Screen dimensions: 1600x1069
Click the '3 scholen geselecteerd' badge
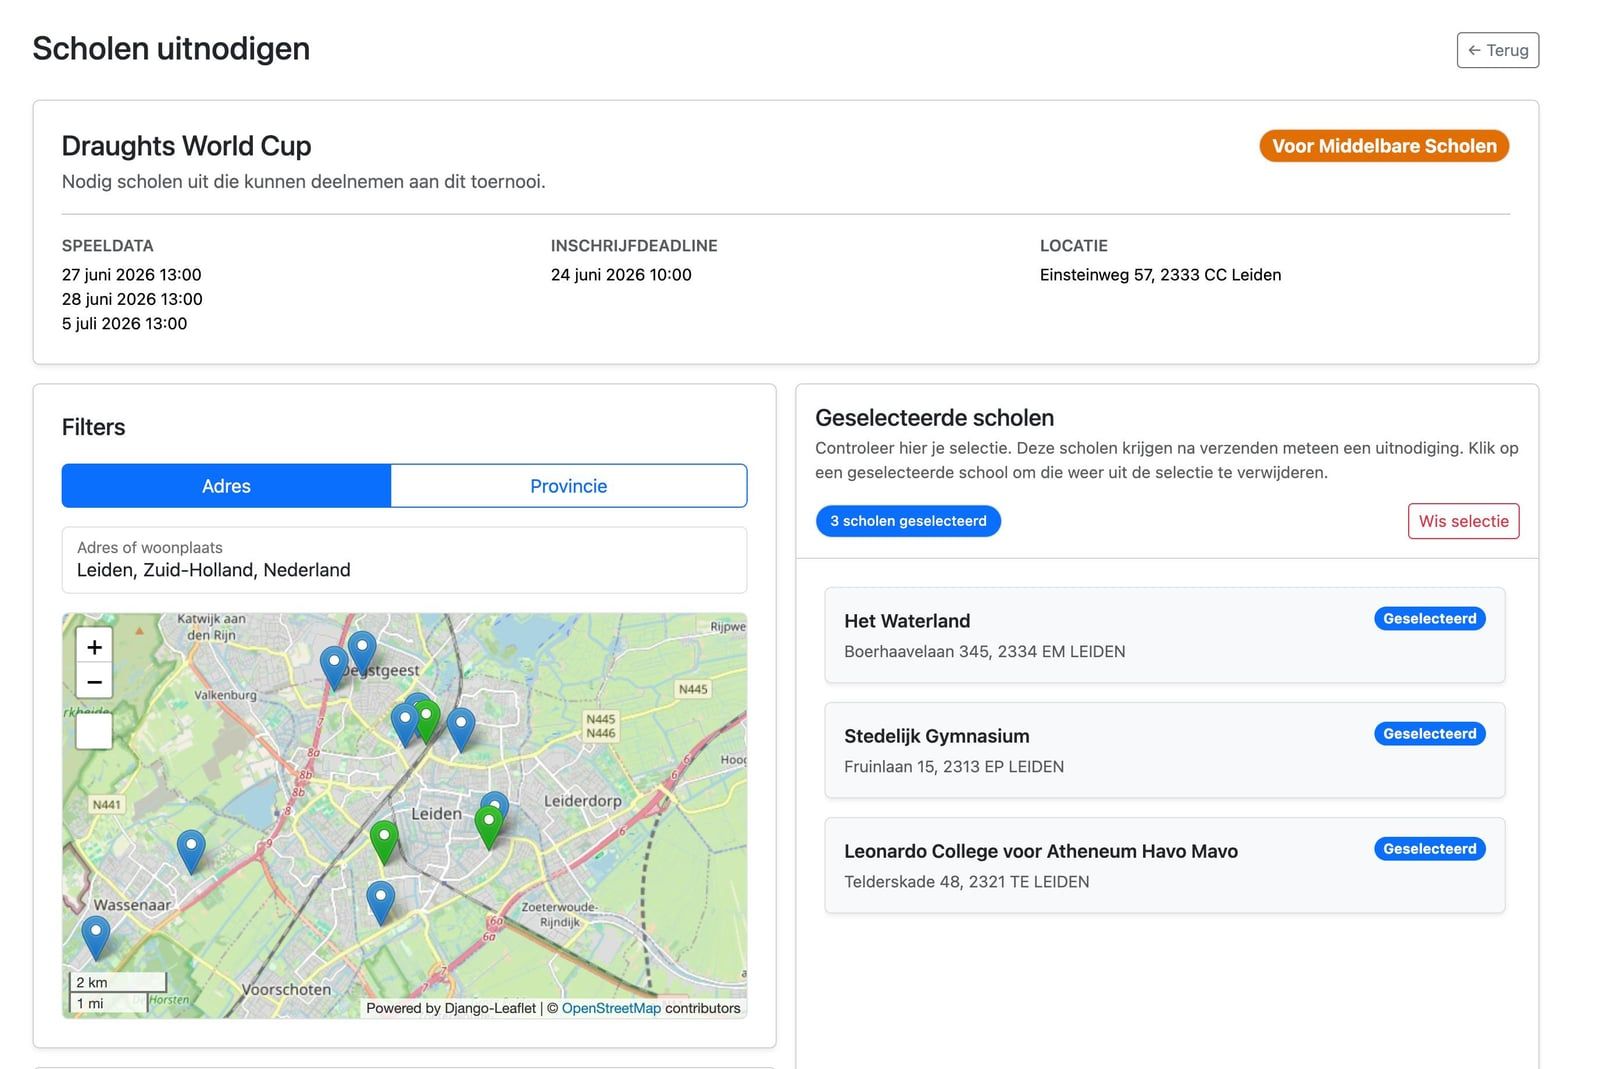908,521
